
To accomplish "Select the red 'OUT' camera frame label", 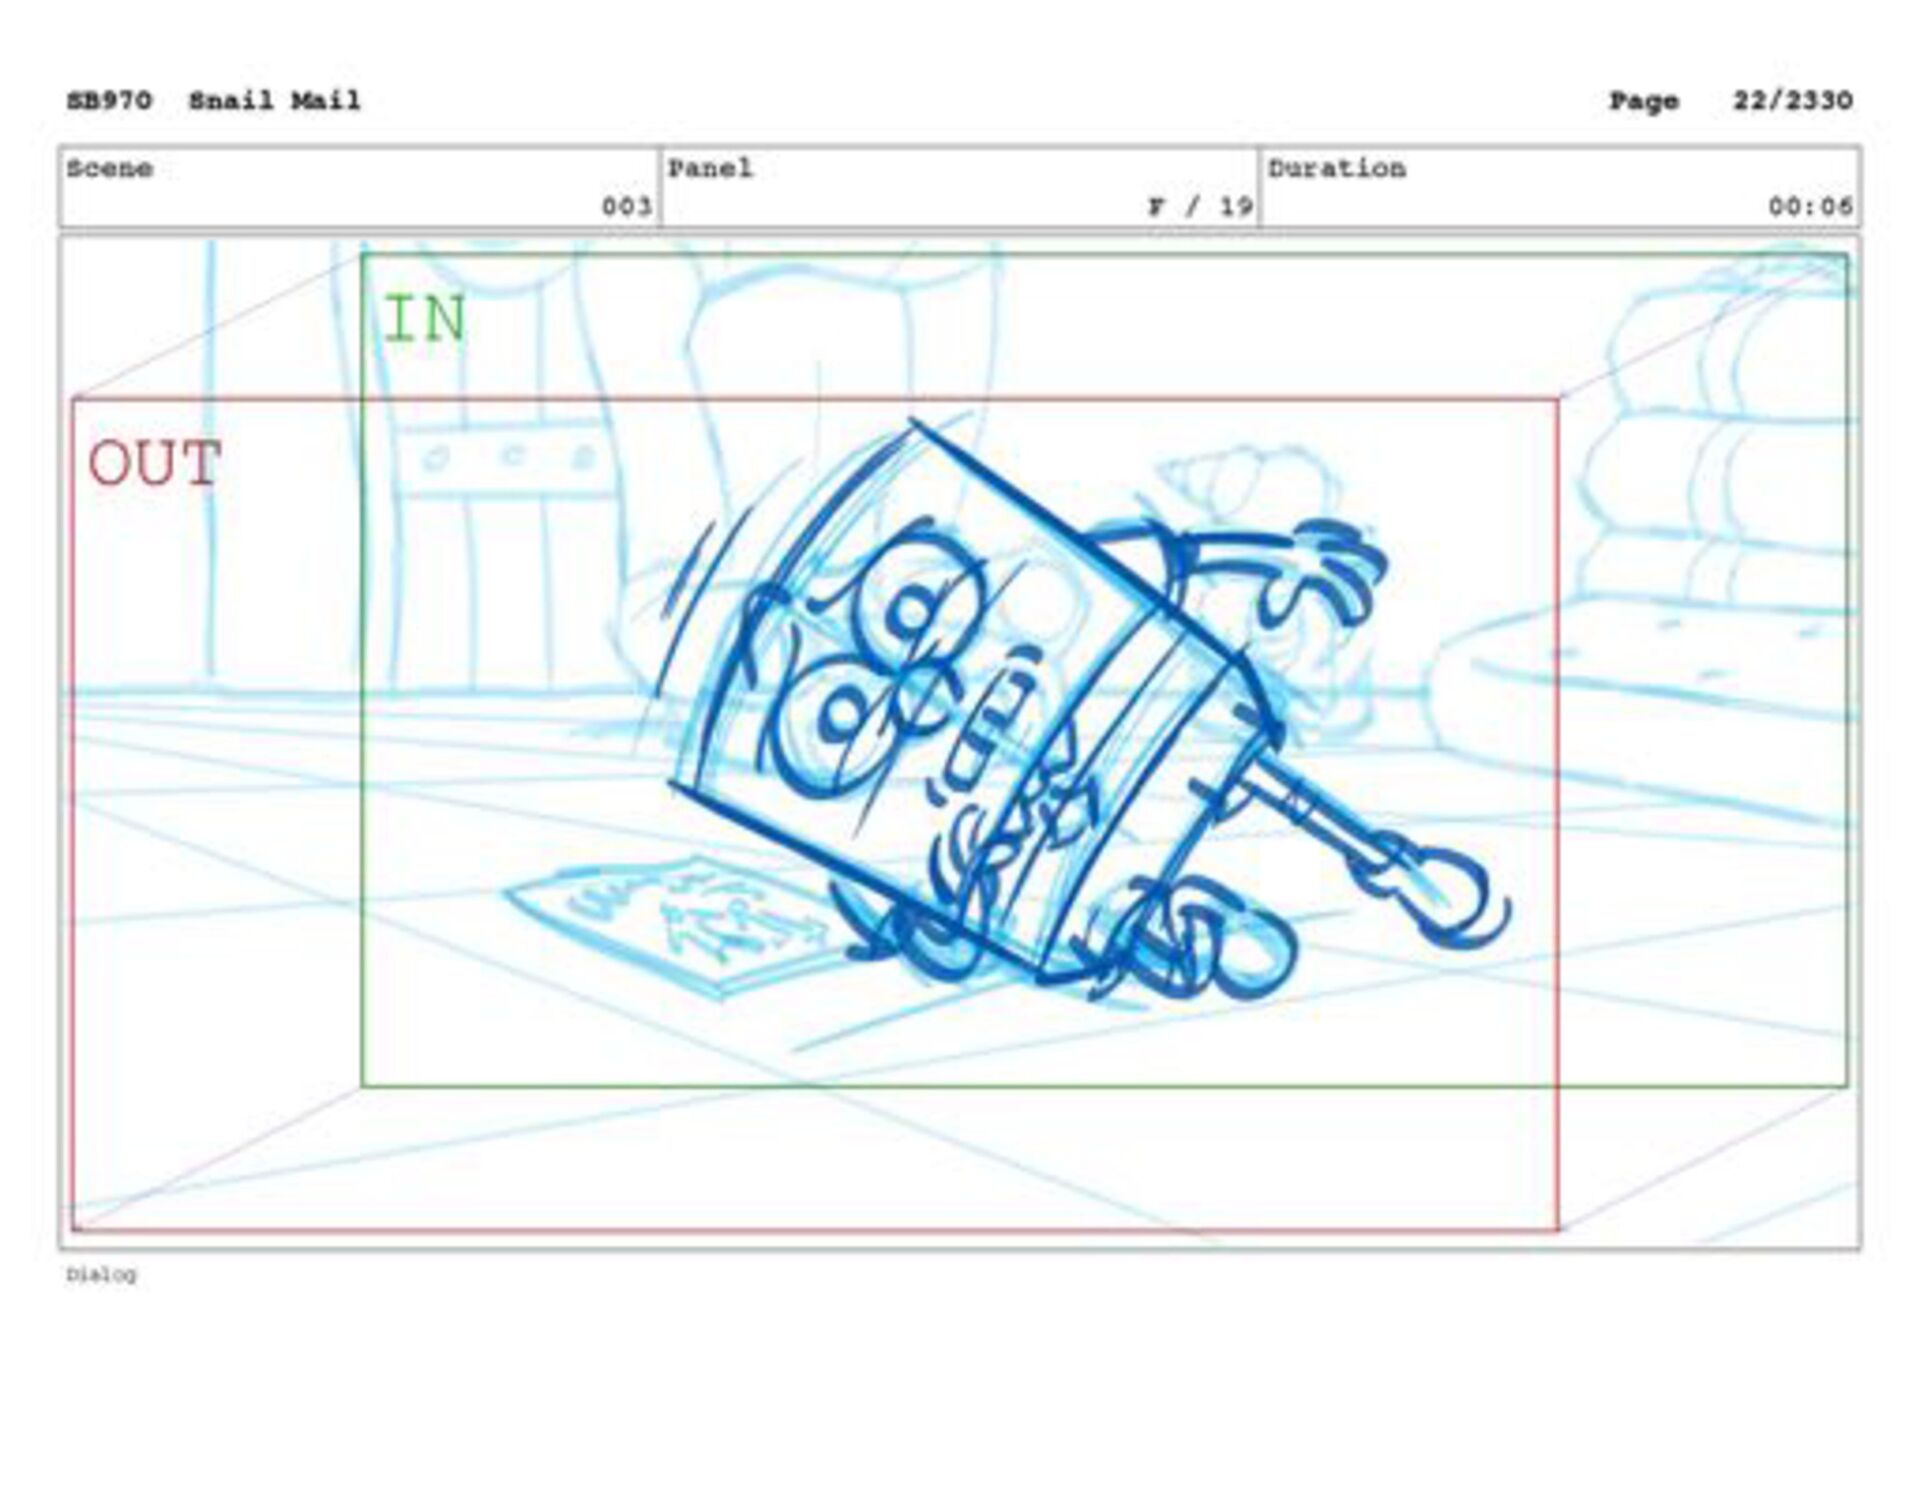I will pos(155,463).
